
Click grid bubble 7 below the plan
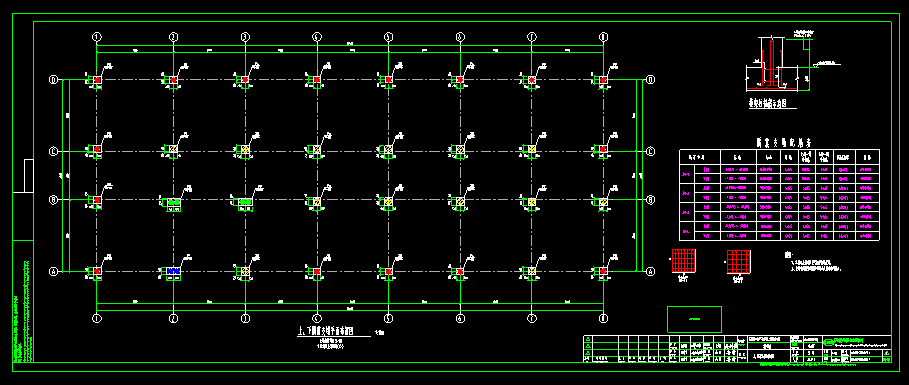[532, 318]
